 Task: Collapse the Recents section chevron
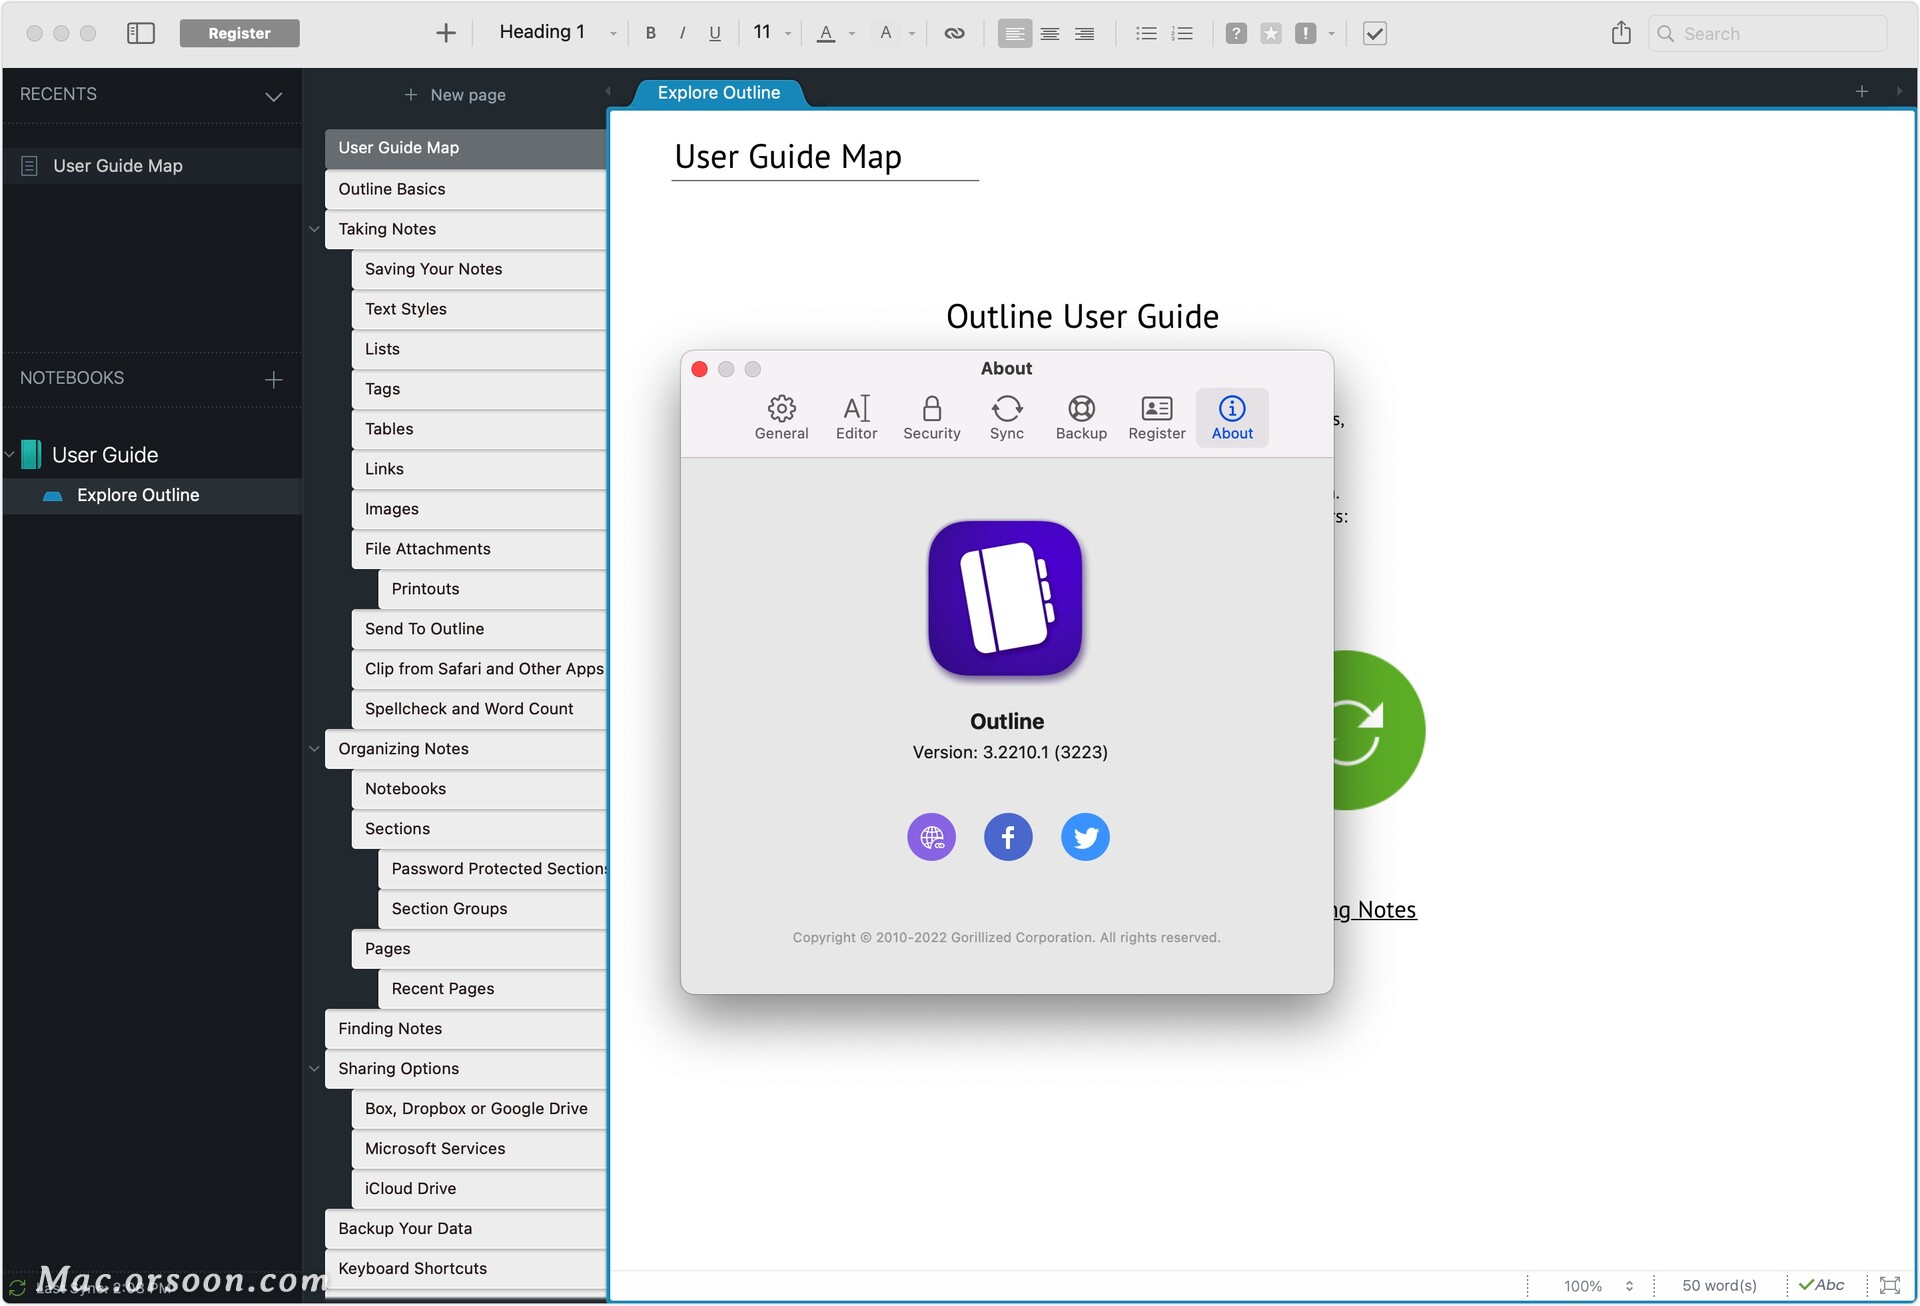click(273, 96)
